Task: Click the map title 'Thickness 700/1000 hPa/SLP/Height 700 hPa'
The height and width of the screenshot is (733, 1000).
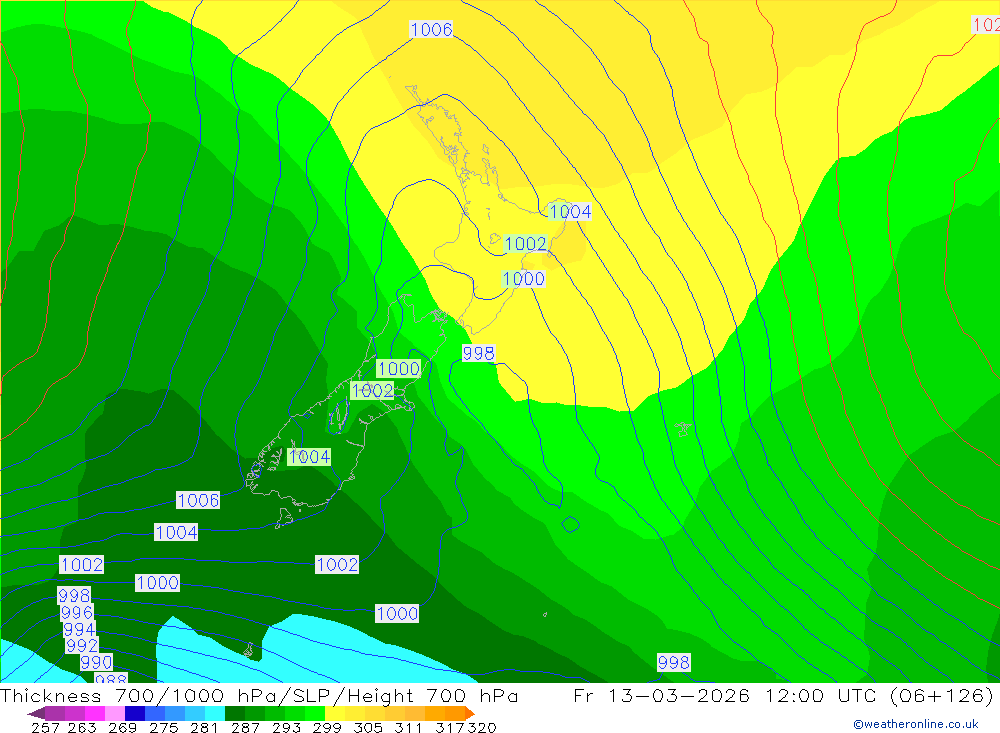Action: coord(259,696)
